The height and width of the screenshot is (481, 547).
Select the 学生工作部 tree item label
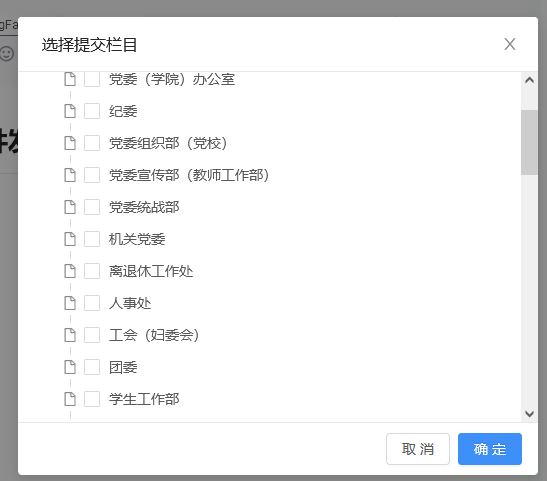[x=144, y=399]
